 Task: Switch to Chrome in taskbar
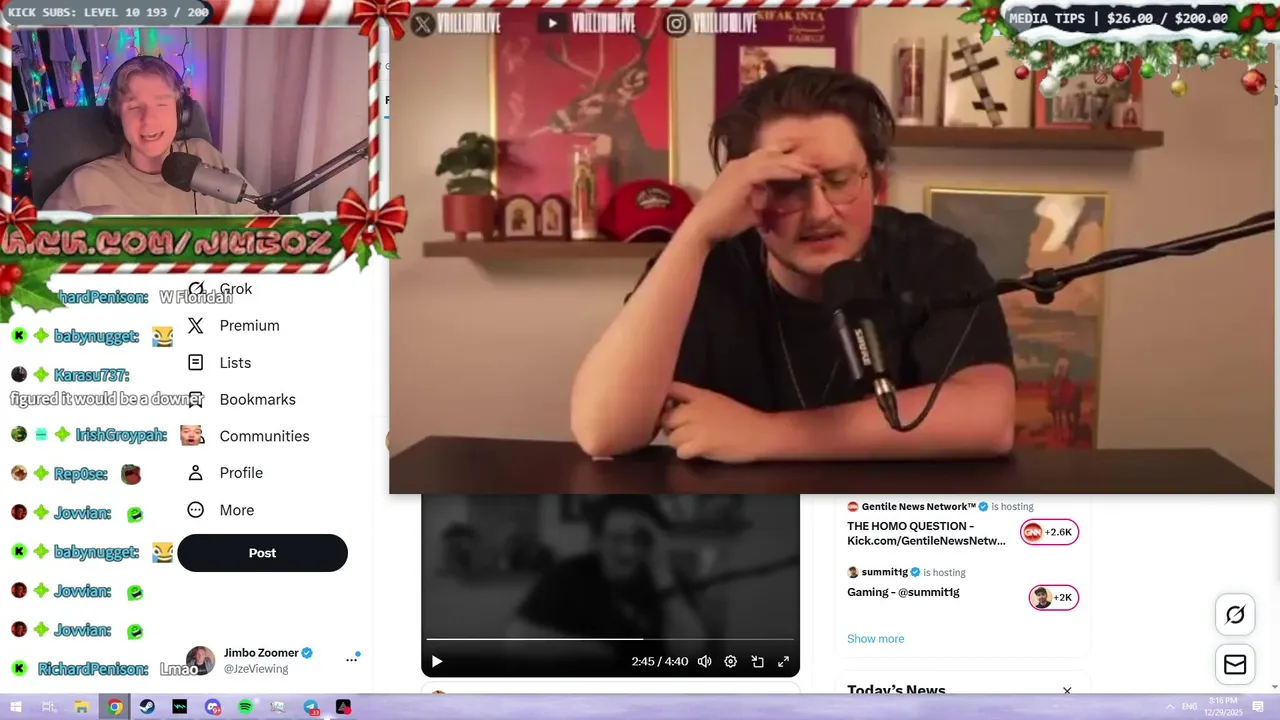pyautogui.click(x=115, y=707)
